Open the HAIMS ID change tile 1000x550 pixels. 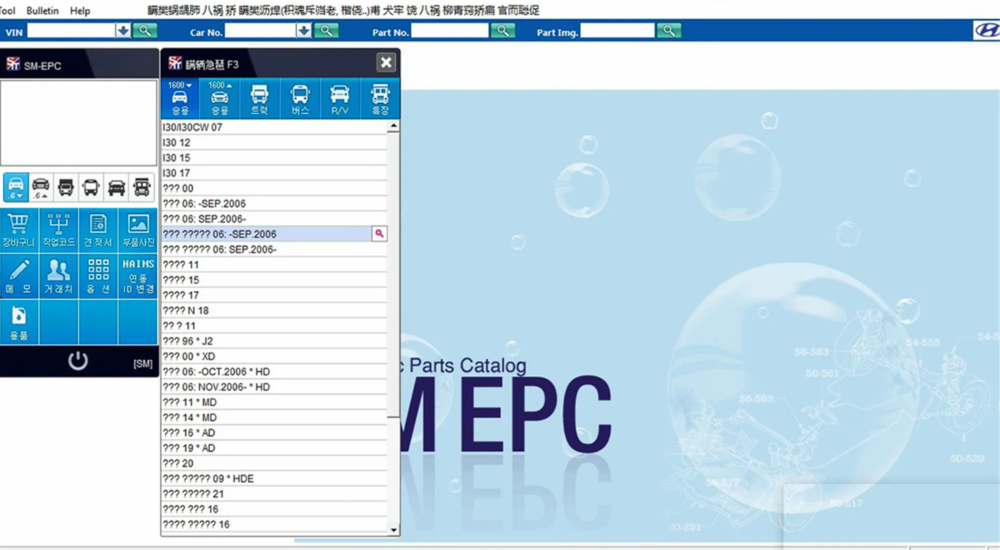click(138, 276)
